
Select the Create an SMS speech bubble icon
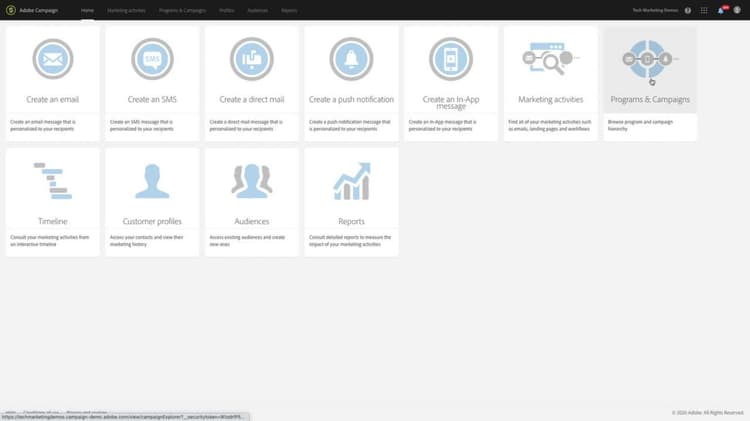[152, 59]
